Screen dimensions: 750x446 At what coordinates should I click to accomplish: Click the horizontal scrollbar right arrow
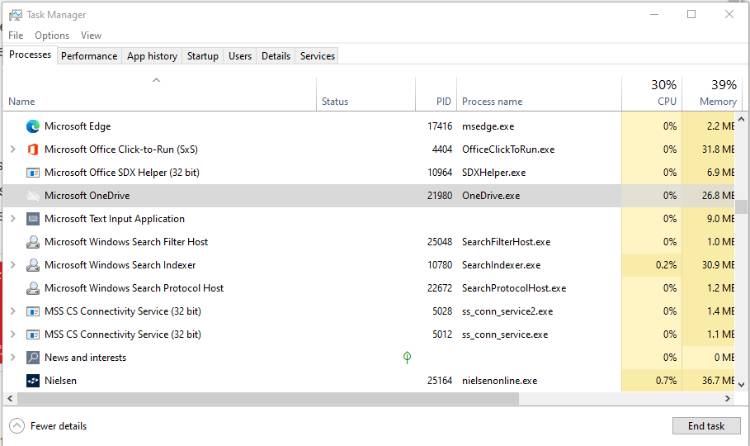pyautogui.click(x=728, y=398)
